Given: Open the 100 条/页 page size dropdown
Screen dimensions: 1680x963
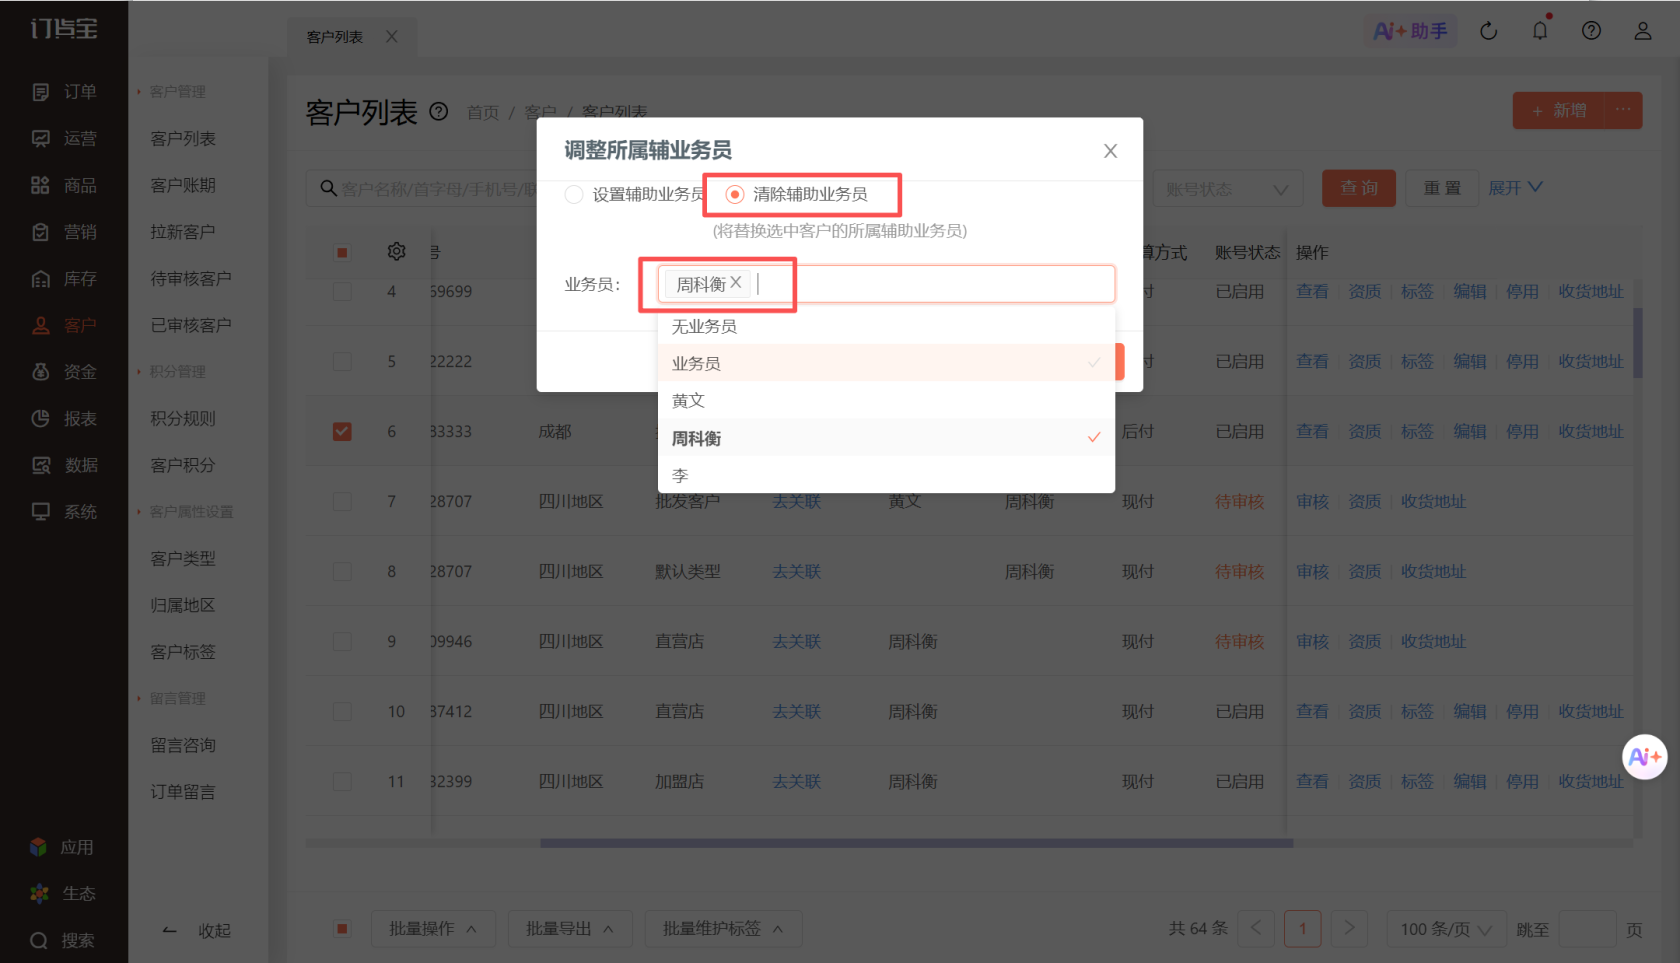Looking at the screenshot, I should pos(1445,929).
